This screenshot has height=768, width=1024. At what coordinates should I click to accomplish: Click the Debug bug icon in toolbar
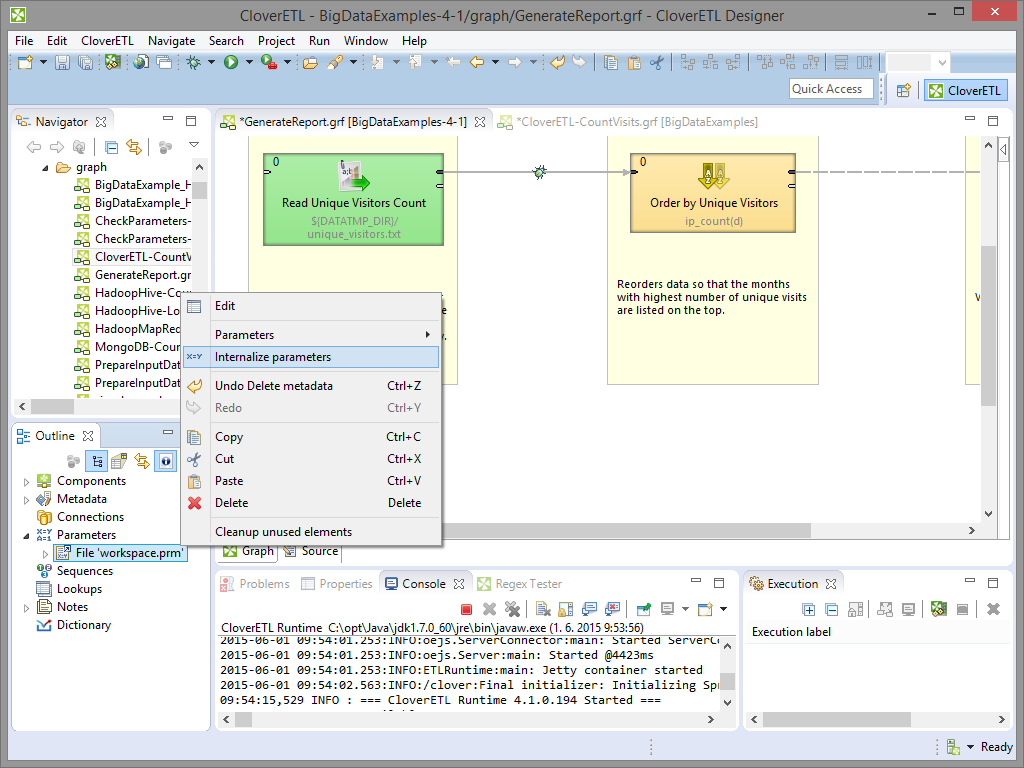193,62
